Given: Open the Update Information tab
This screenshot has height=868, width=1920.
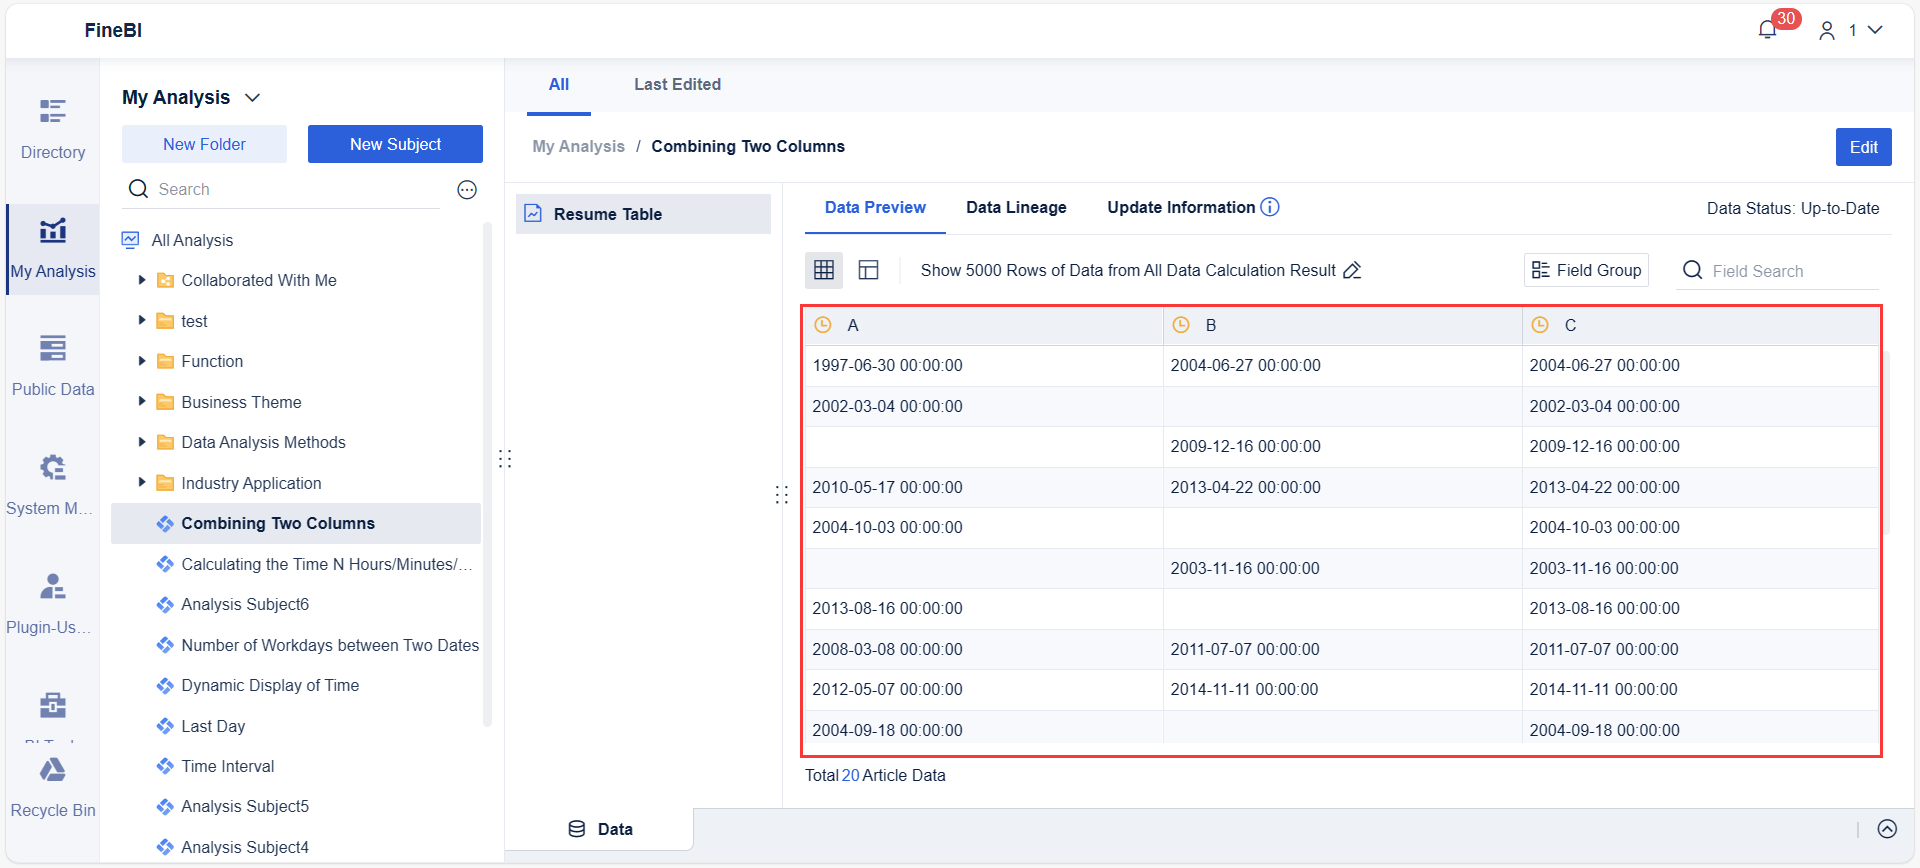Looking at the screenshot, I should coord(1181,207).
